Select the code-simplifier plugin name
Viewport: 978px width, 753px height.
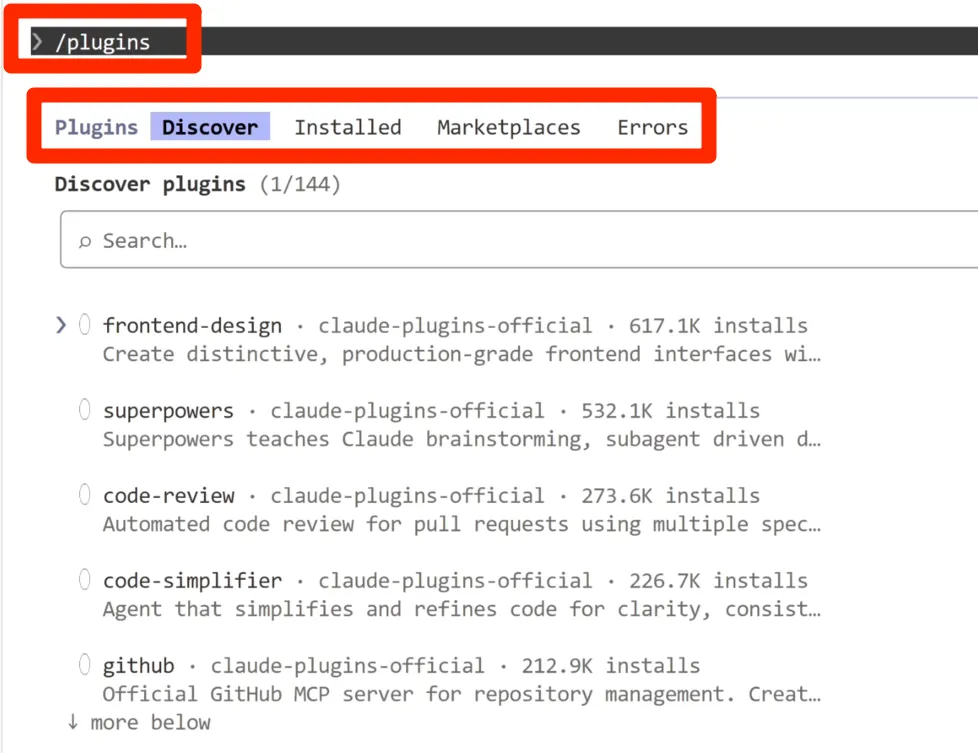click(x=192, y=580)
